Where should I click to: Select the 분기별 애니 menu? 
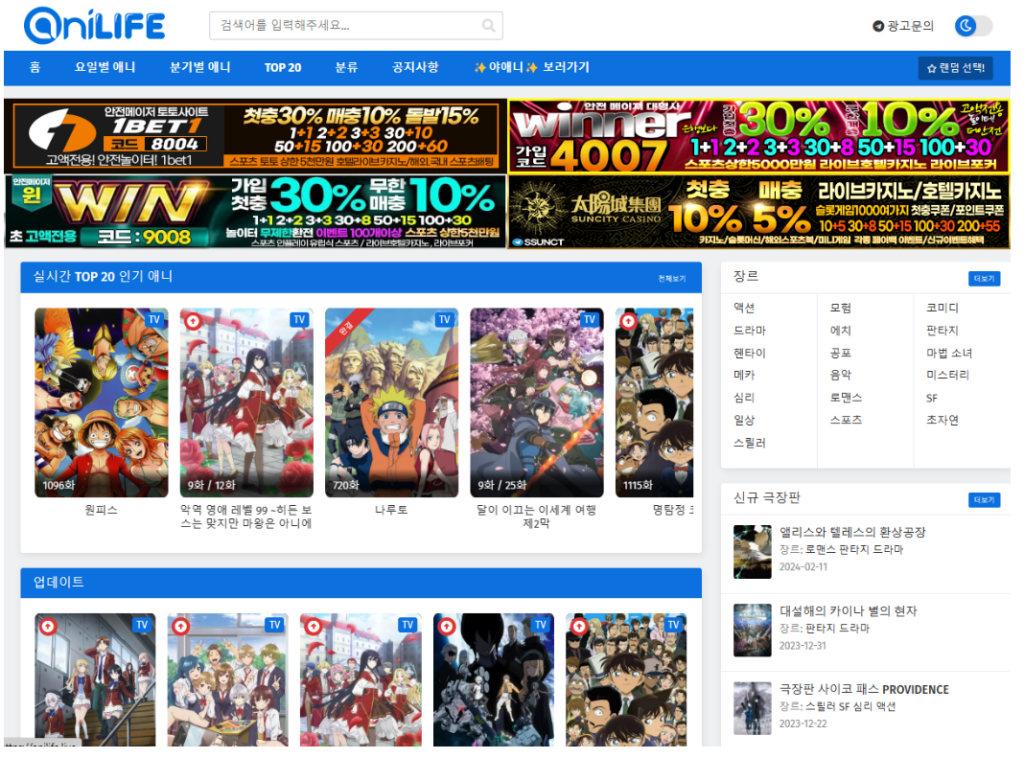tap(200, 68)
